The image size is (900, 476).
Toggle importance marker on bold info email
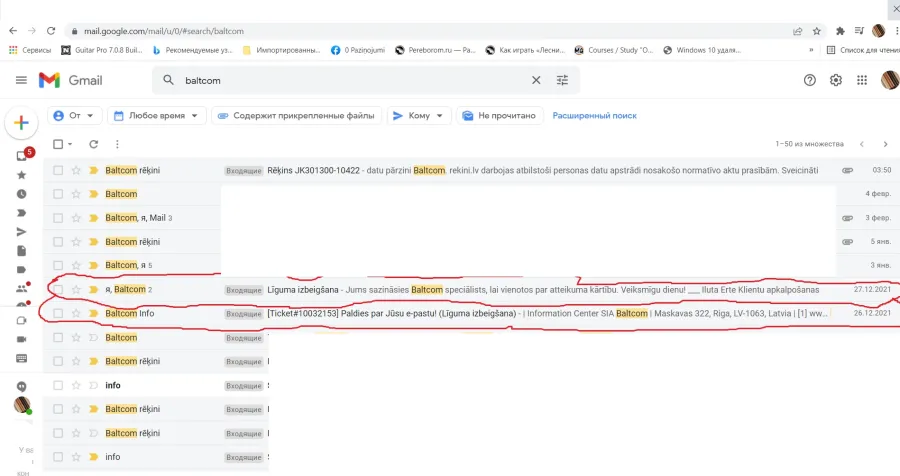(94, 385)
